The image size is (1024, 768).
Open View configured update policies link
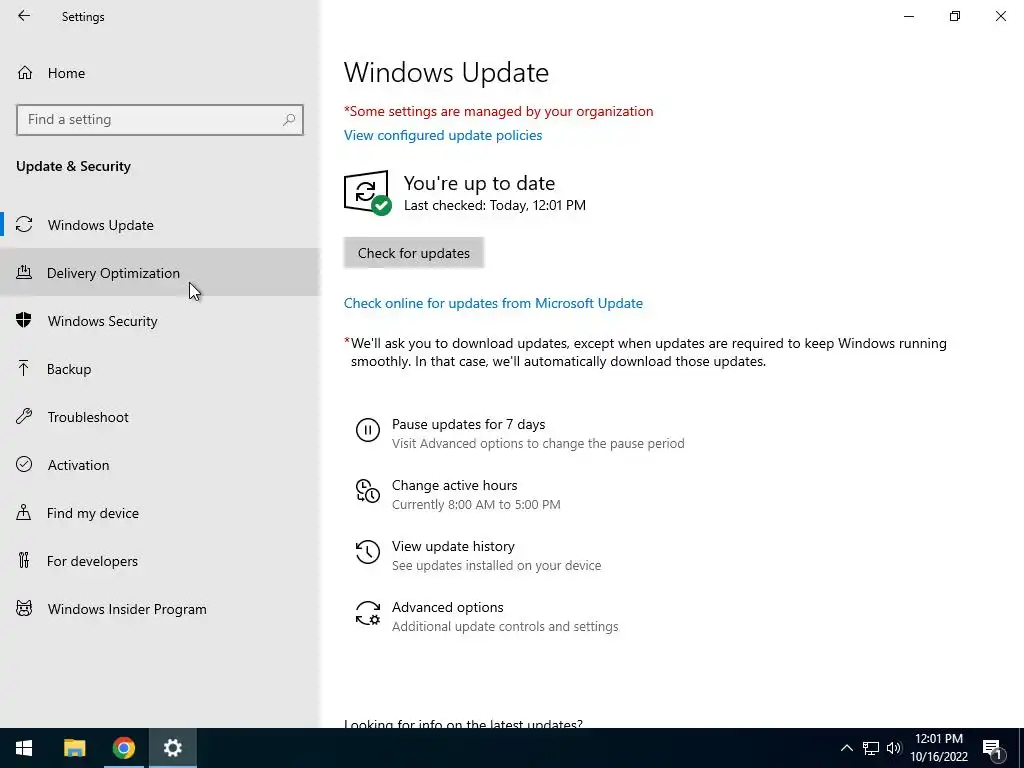coord(443,135)
